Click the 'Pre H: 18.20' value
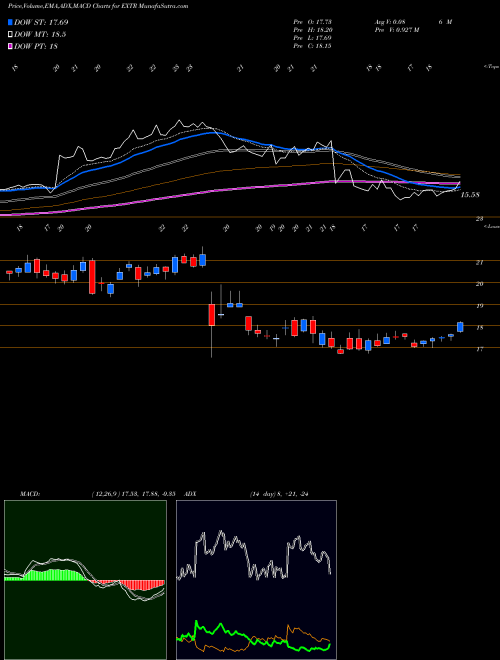The width and height of the screenshot is (500, 660). click(313, 30)
